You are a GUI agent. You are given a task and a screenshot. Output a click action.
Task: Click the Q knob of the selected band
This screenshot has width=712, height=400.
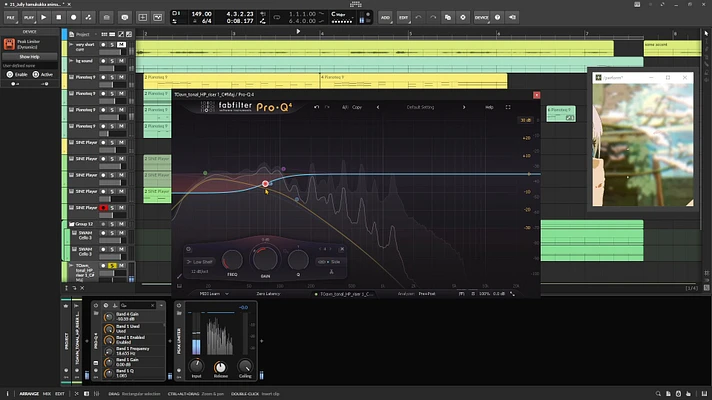[298, 260]
